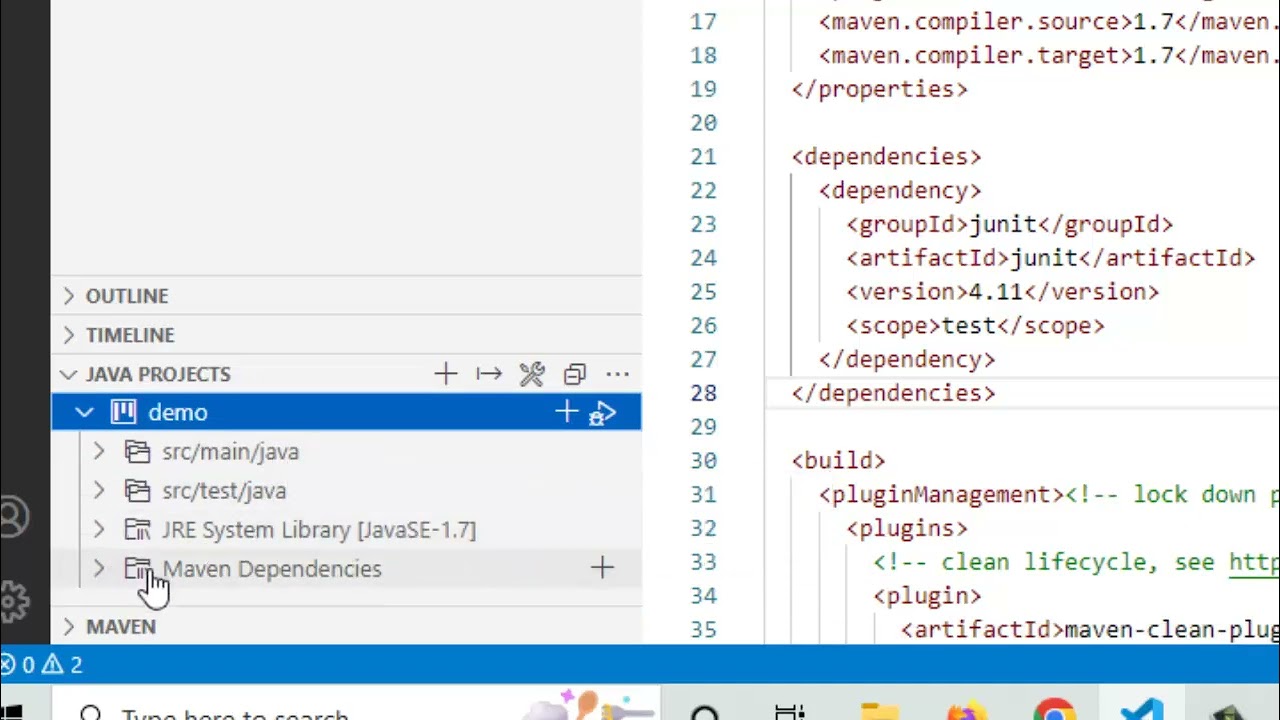Open the http link in the line 33 comment
The height and width of the screenshot is (720, 1280).
[1254, 562]
